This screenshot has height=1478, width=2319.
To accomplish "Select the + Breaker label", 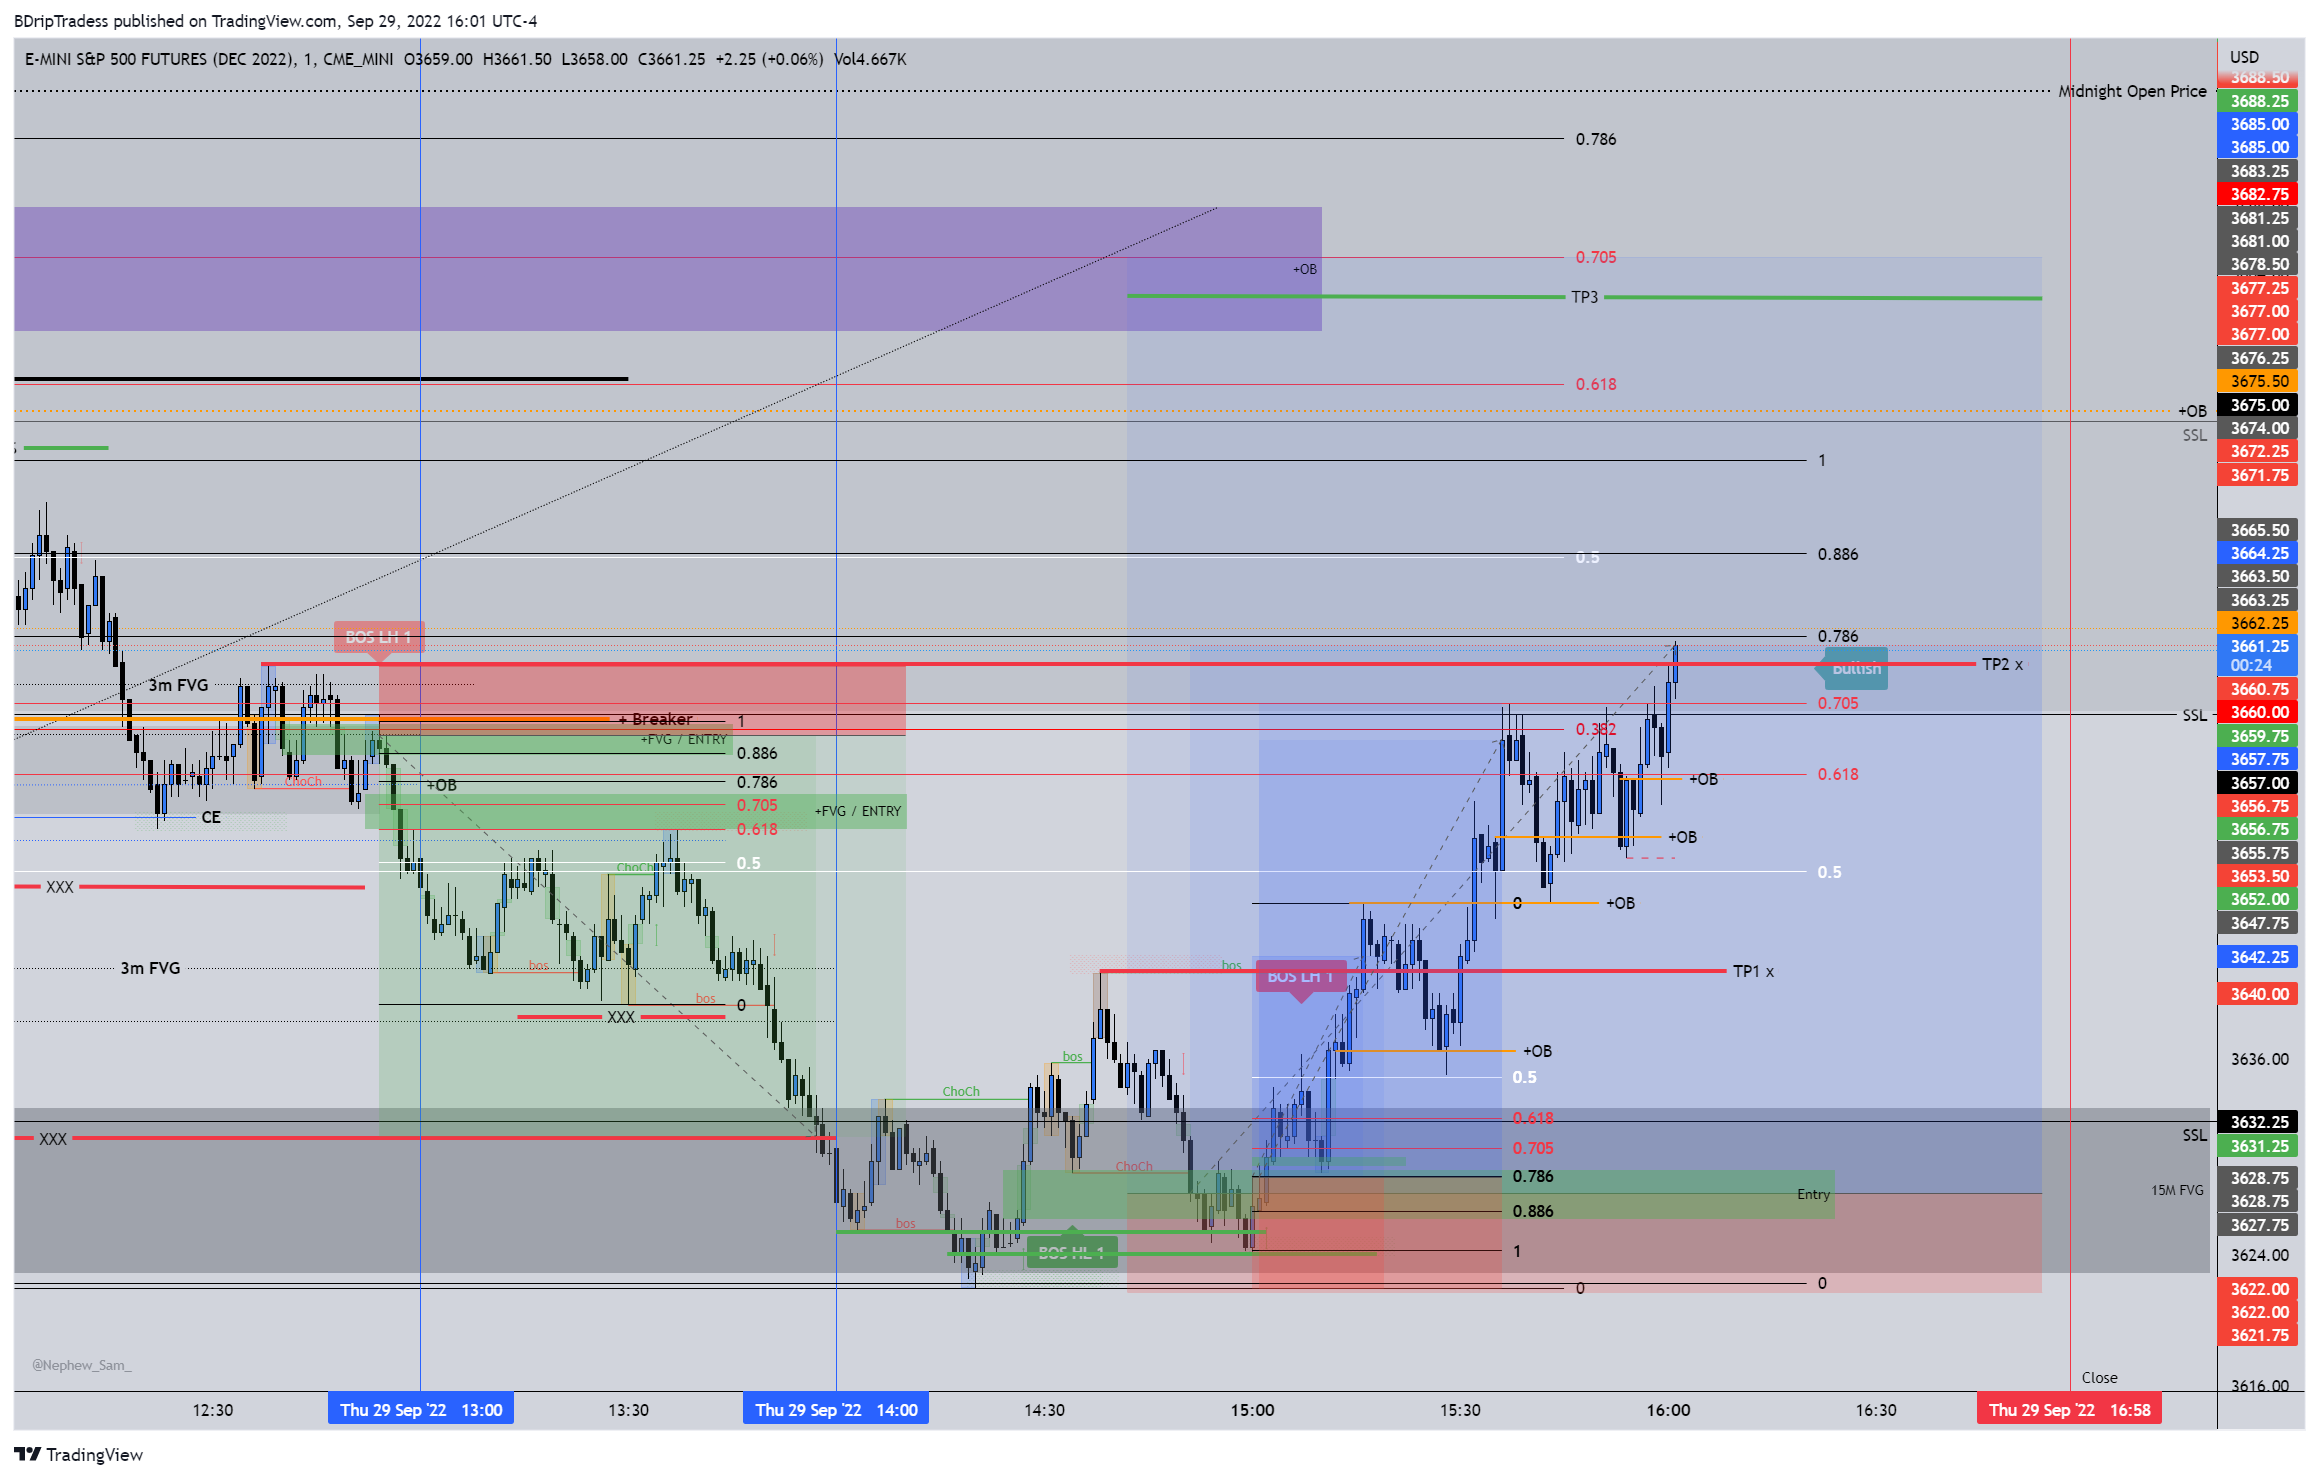I will point(655,719).
